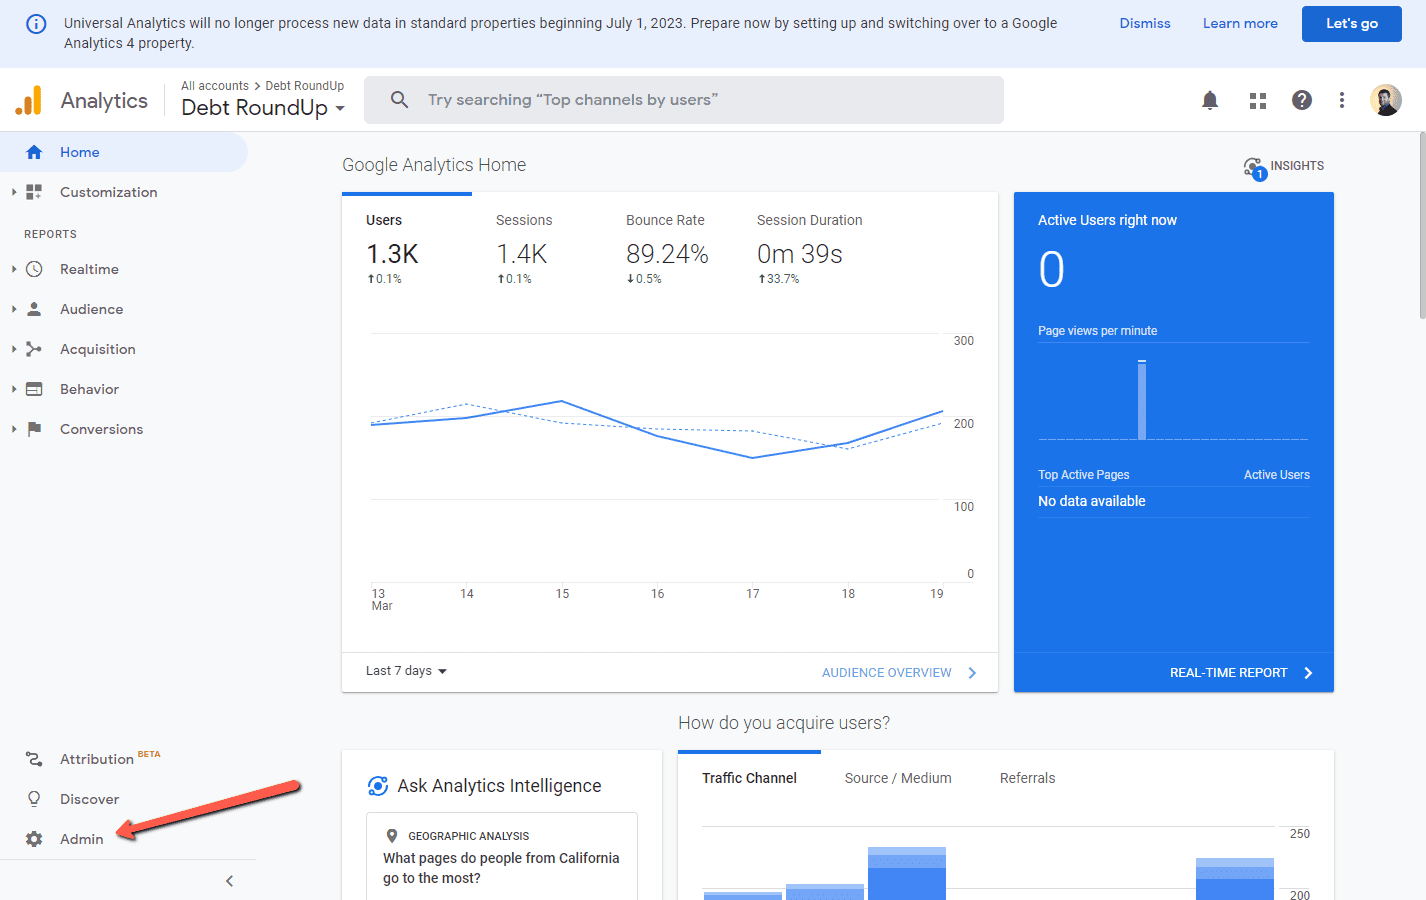Image resolution: width=1426 pixels, height=900 pixels.
Task: Click the Home house icon
Action: coord(34,152)
